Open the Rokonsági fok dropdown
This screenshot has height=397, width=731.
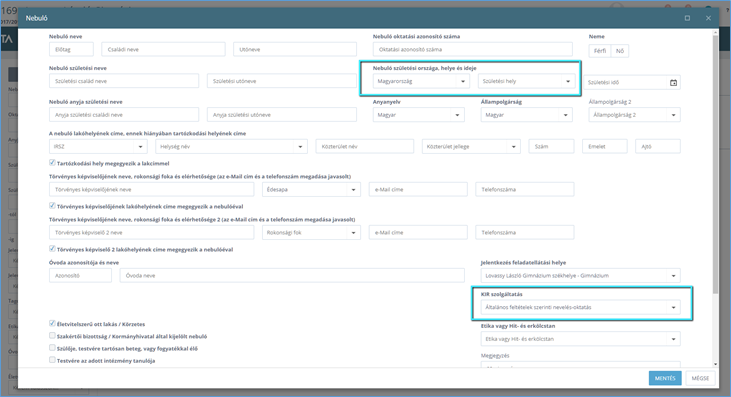pos(311,233)
